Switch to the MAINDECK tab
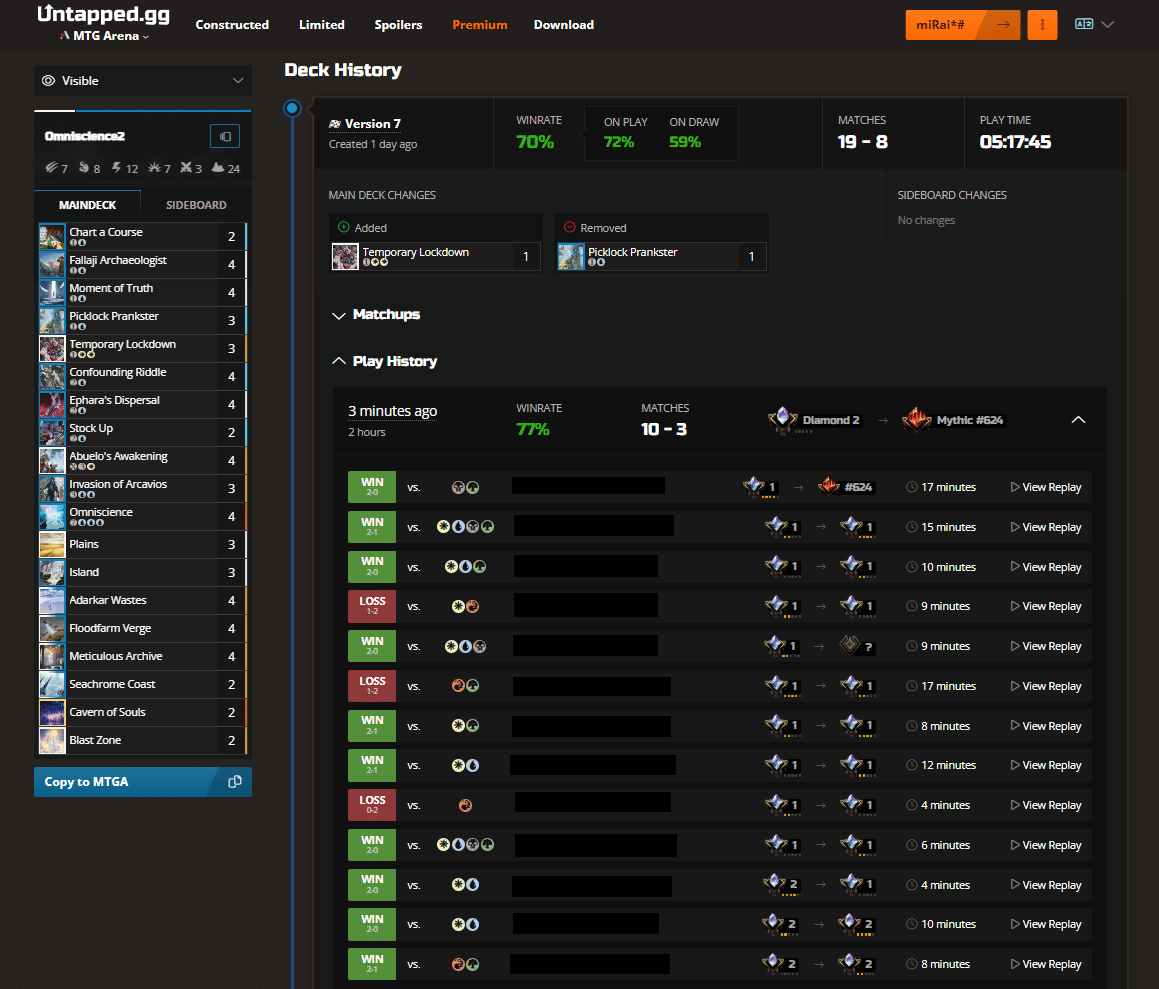1159x989 pixels. [87, 205]
